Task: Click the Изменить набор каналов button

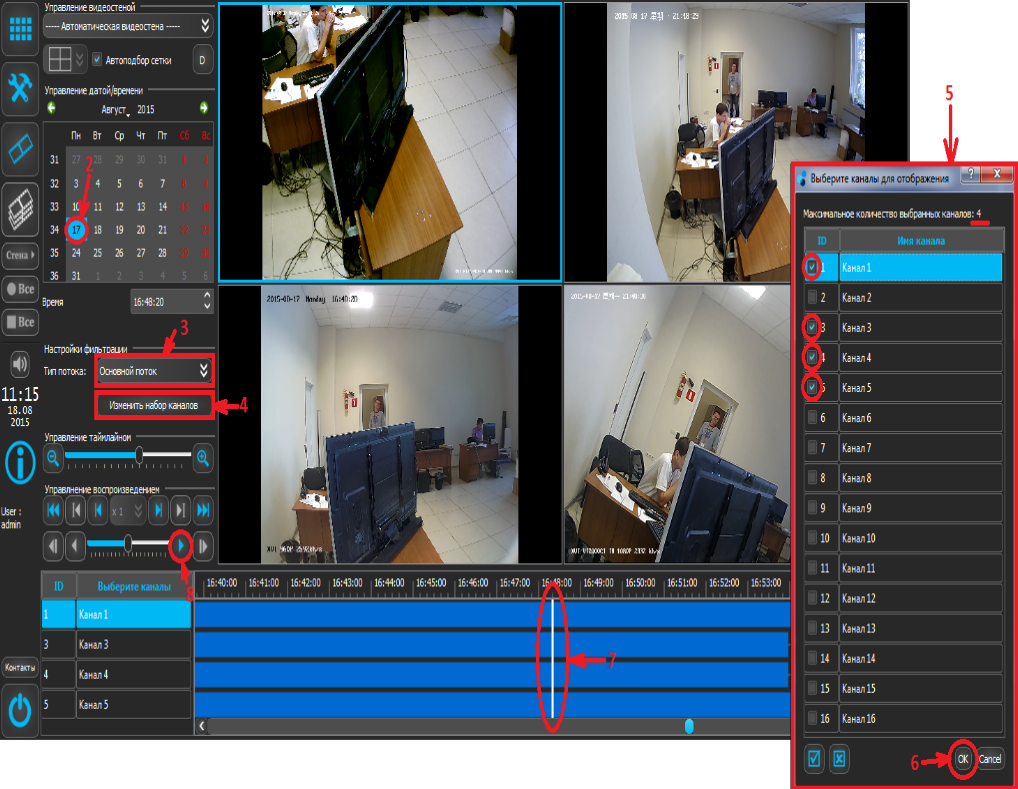Action: [154, 406]
